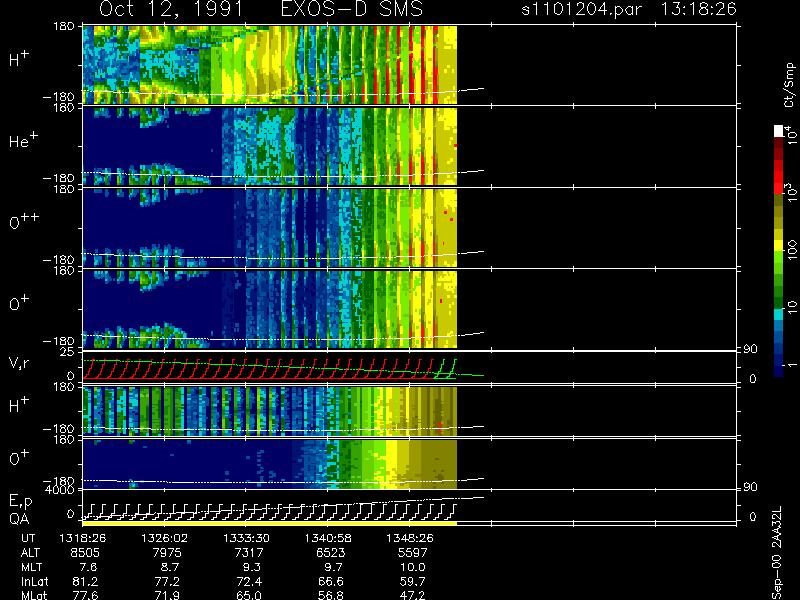Click the header time "13:18:26"
Image resolution: width=800 pixels, height=600 pixels.
tap(698, 9)
